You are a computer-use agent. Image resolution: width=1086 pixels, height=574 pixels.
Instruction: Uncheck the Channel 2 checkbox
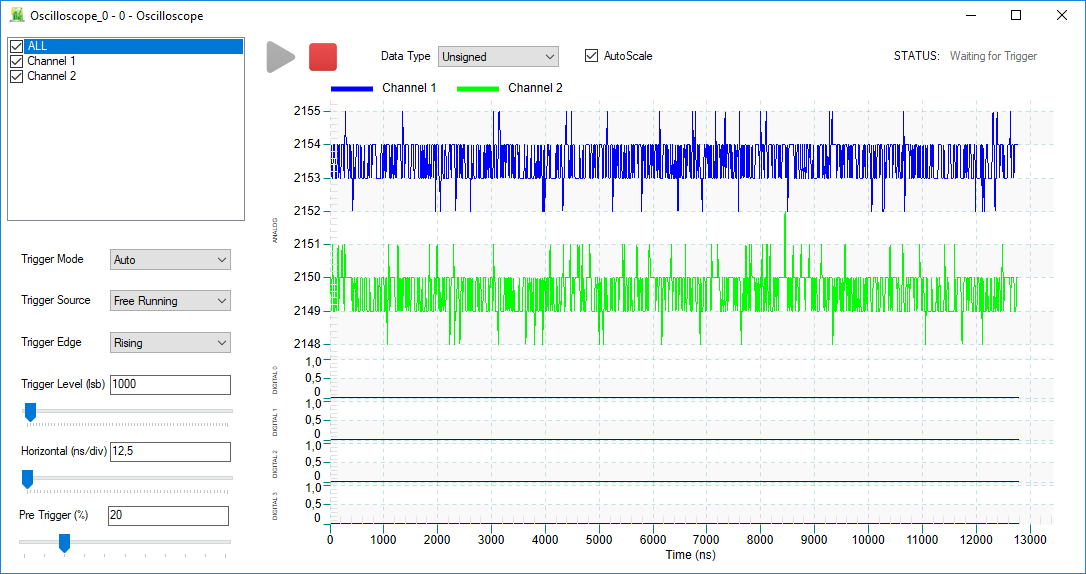(x=17, y=76)
